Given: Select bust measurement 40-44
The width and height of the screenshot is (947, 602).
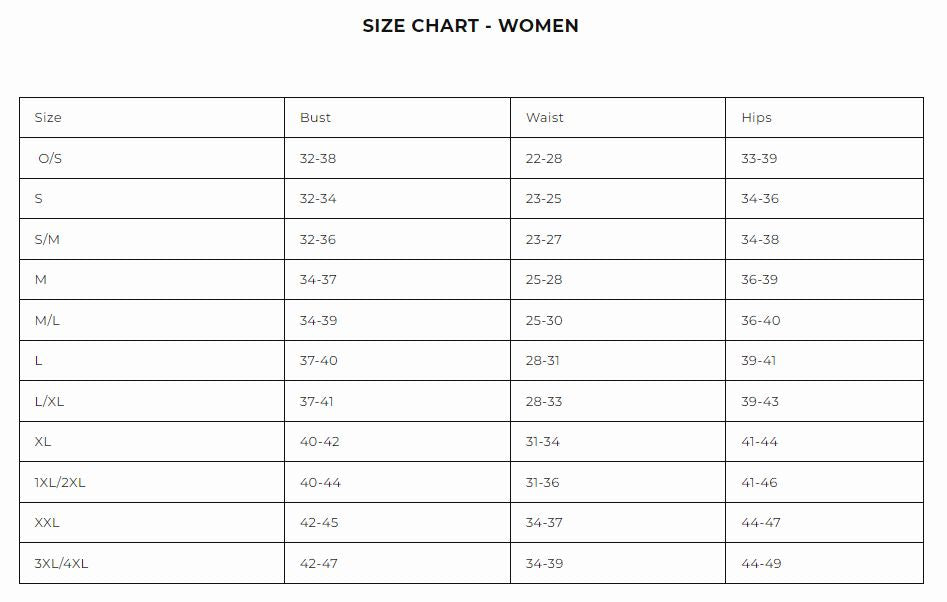Looking at the screenshot, I should point(320,483).
